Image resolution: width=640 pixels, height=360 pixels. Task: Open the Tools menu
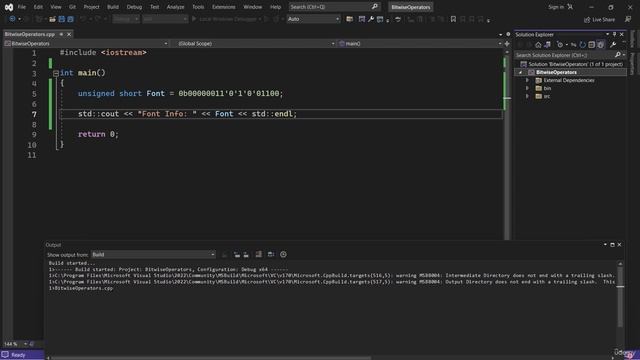pyautogui.click(x=198, y=7)
